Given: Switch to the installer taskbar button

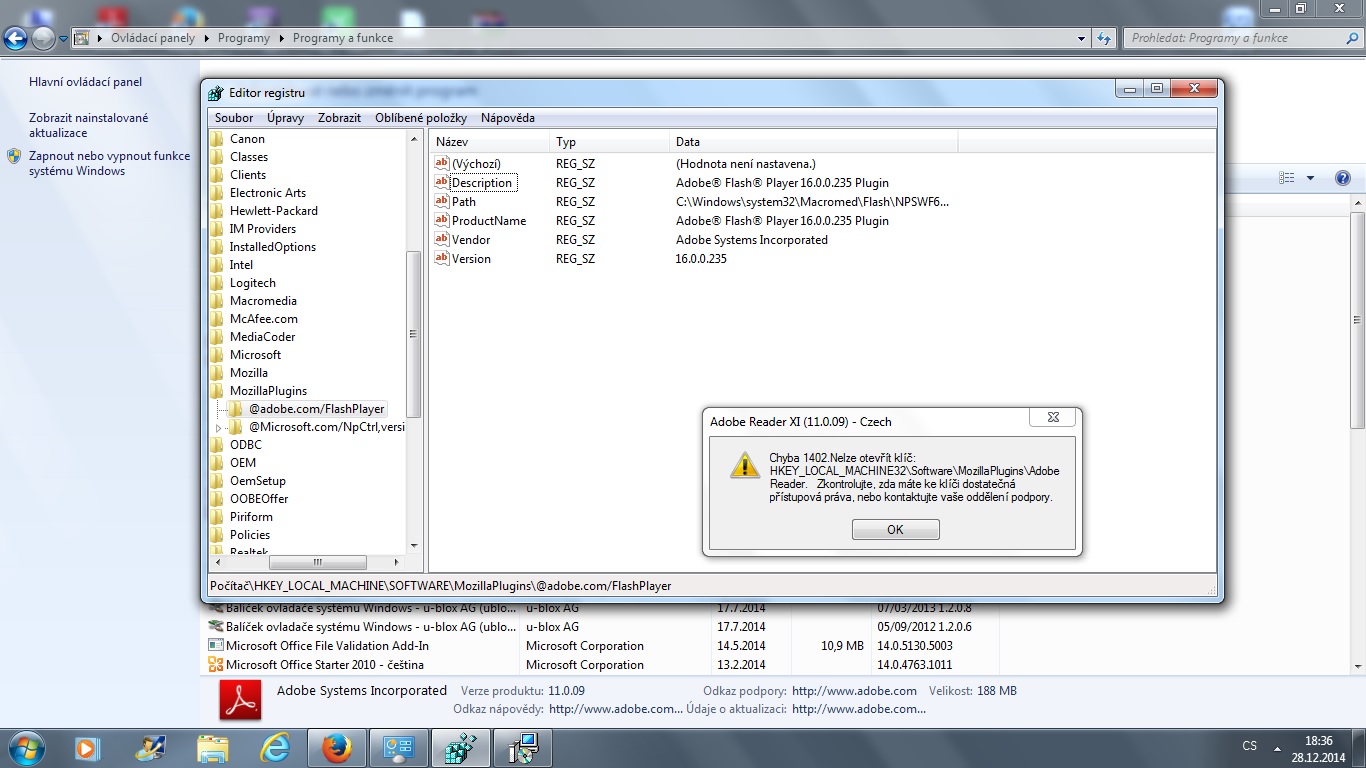Looking at the screenshot, I should pos(523,748).
